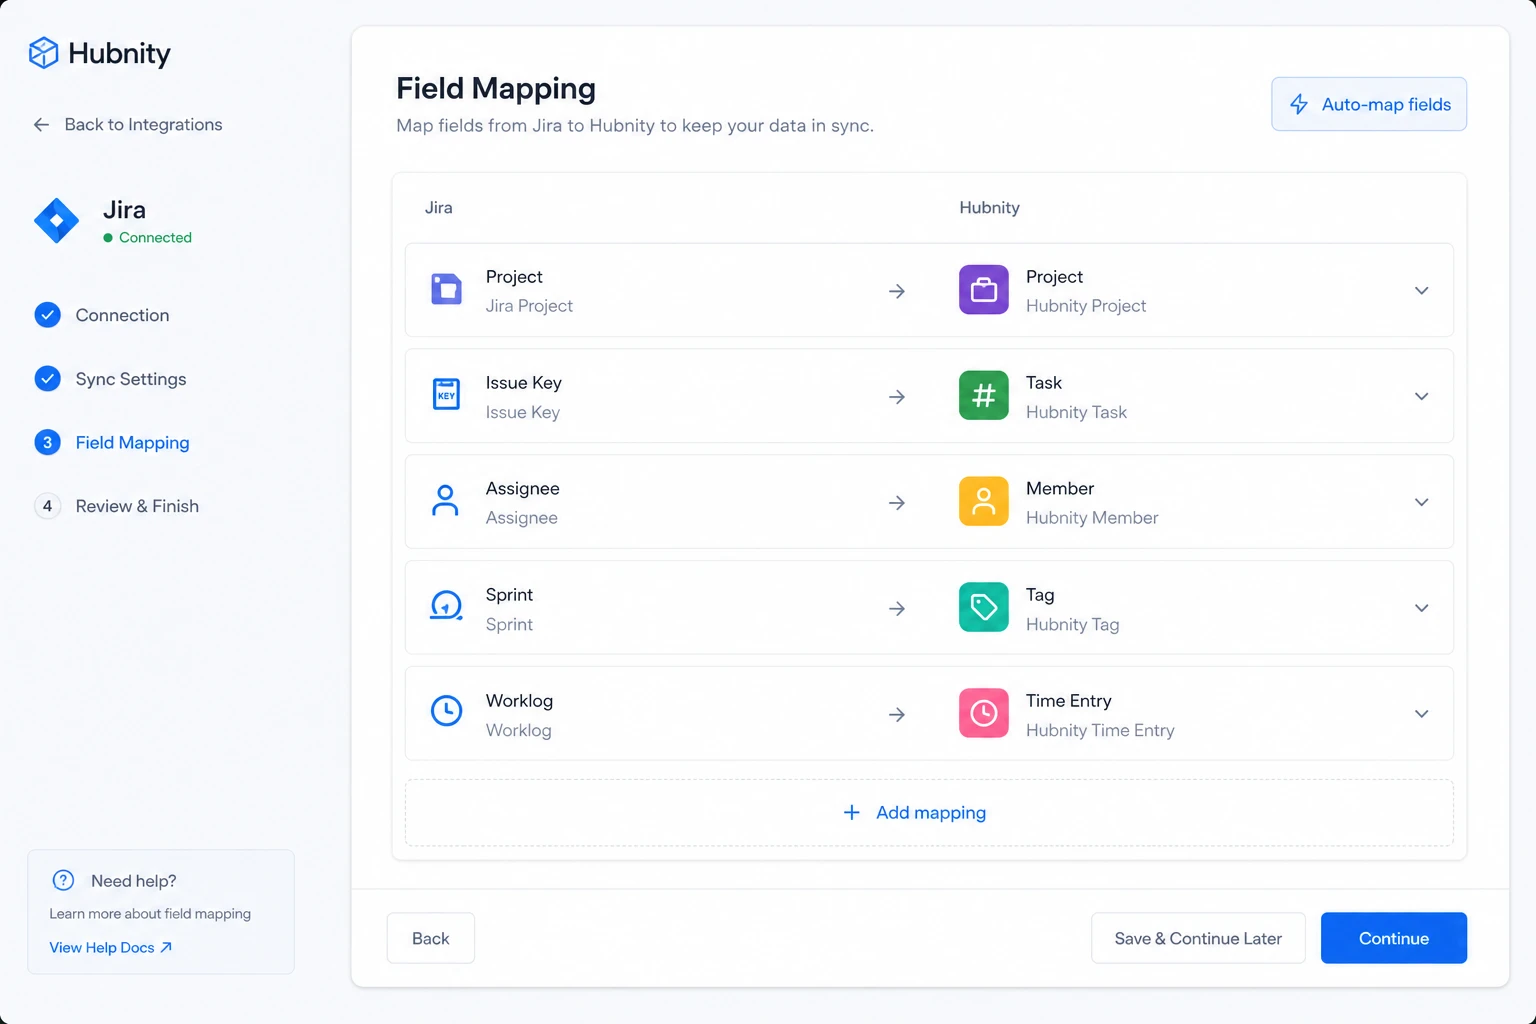Click the Need help question mark icon
This screenshot has height=1024, width=1536.
(x=63, y=880)
